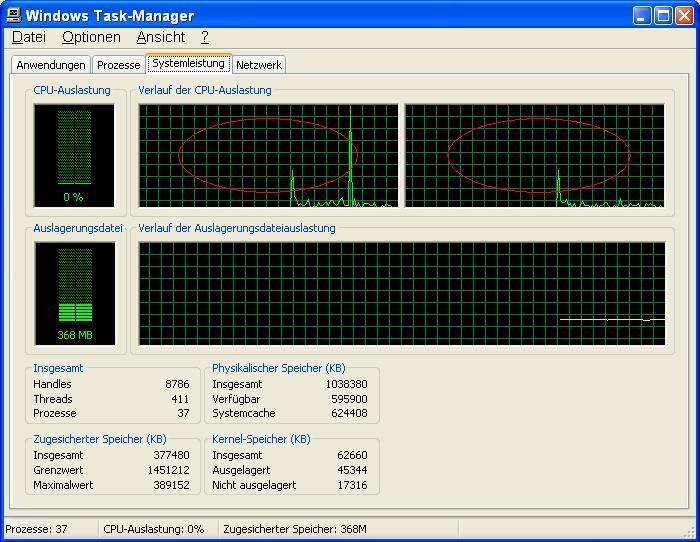Click the window resize grip in status bar
The width and height of the screenshot is (700, 542).
coord(689,531)
